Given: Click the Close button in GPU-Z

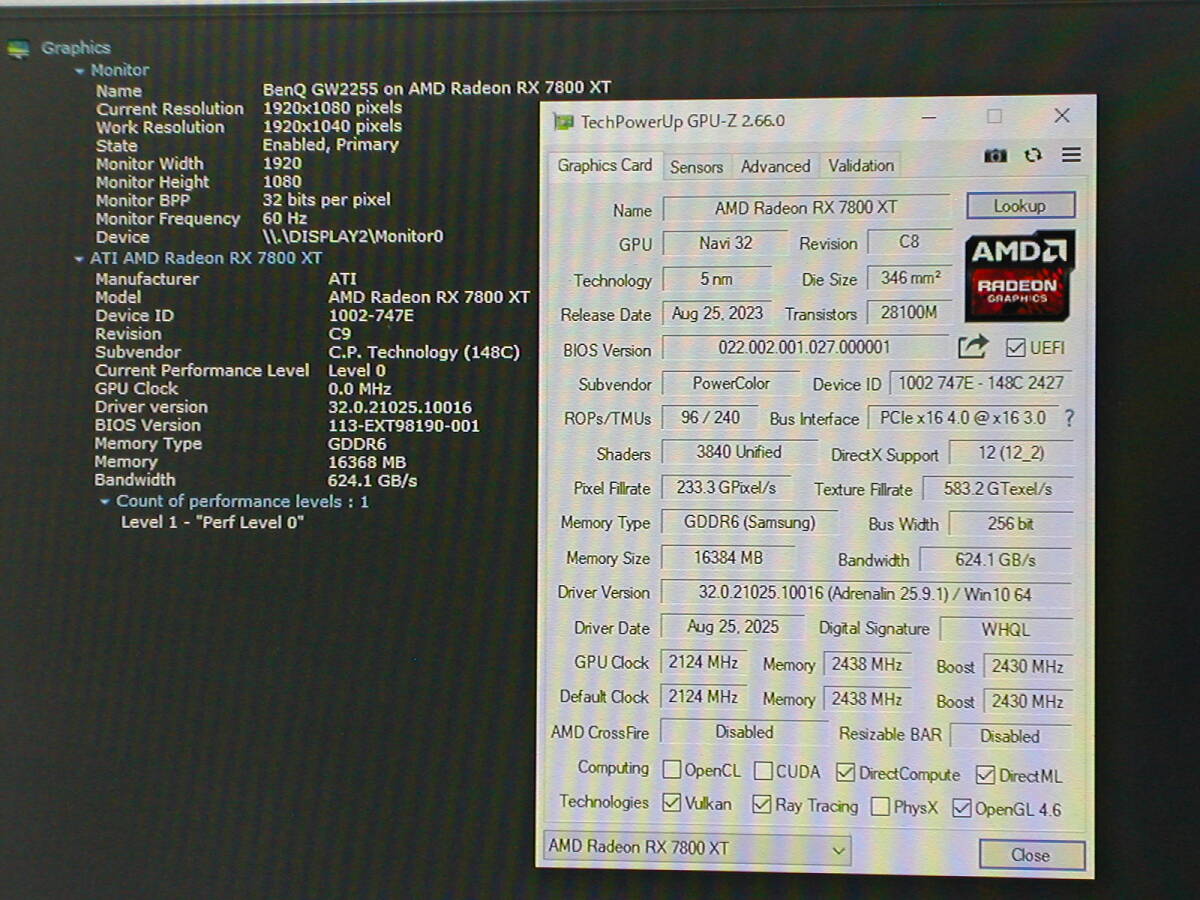Looking at the screenshot, I should 1031,855.
